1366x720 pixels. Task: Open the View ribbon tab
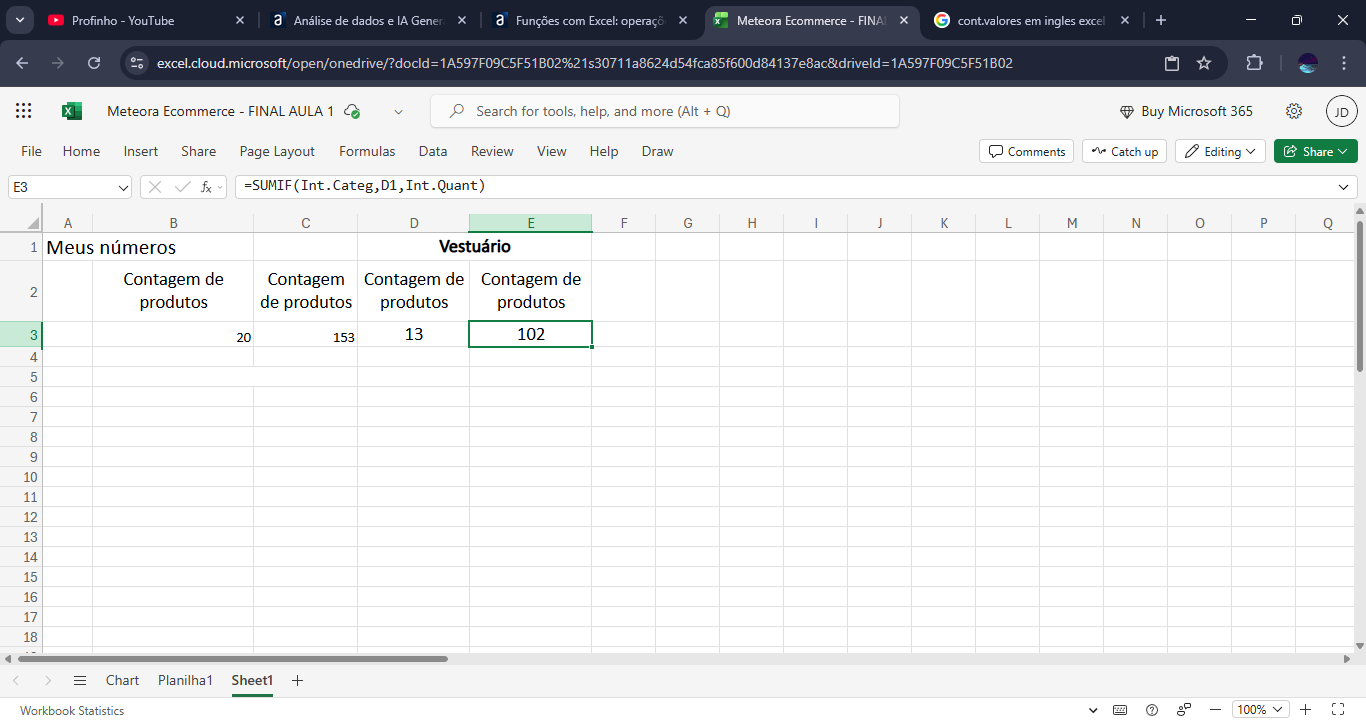click(x=552, y=151)
